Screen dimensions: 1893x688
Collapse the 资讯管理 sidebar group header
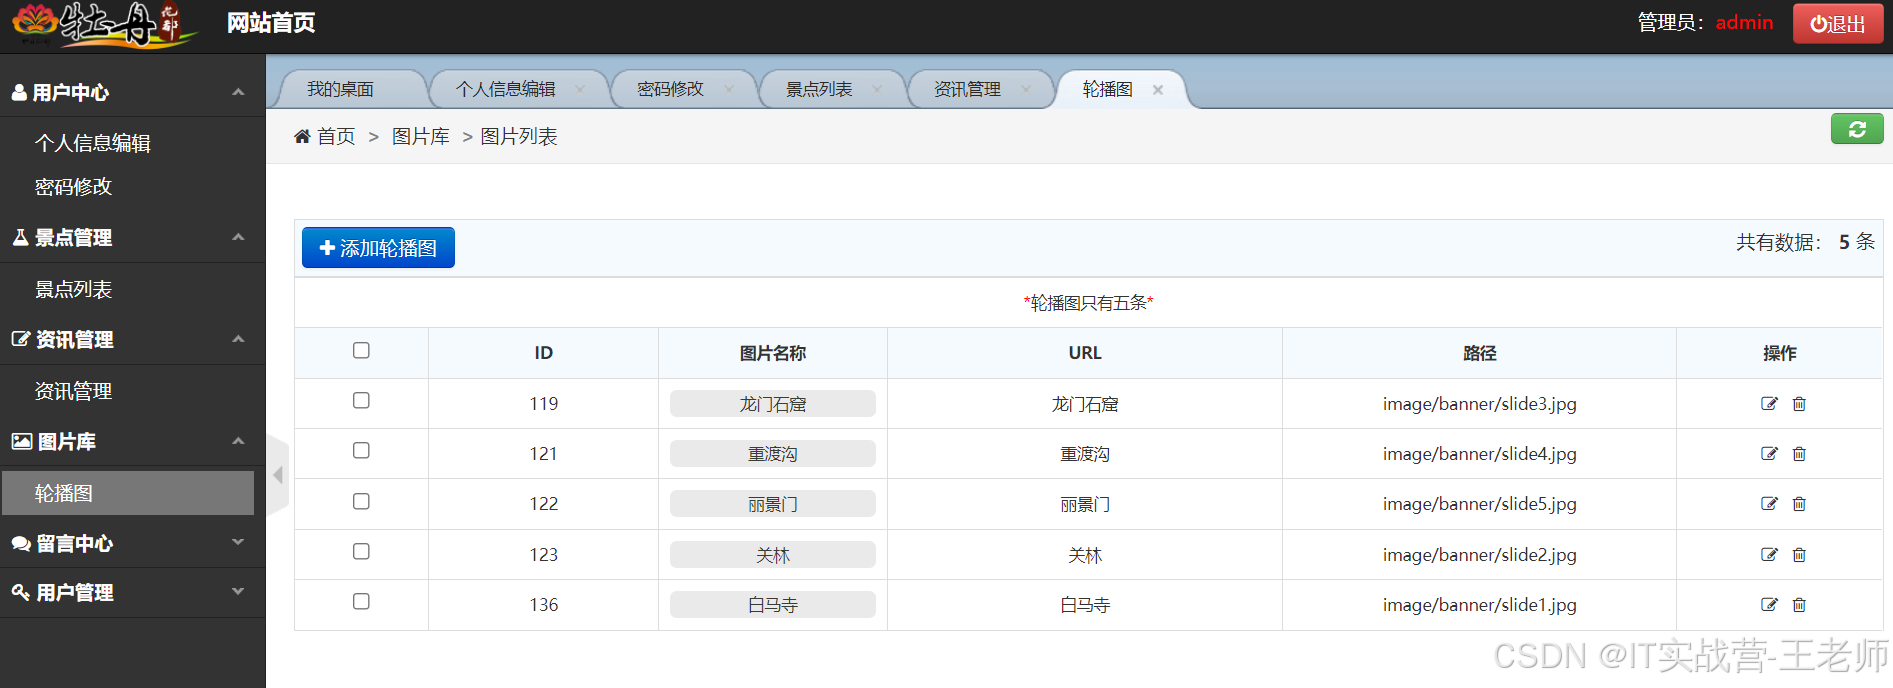[132, 339]
